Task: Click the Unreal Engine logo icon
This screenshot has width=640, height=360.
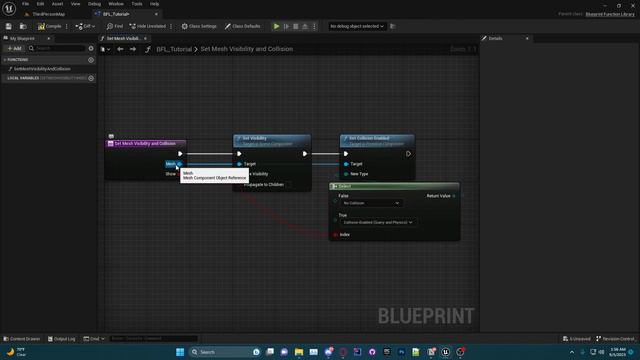Action: (9, 8)
